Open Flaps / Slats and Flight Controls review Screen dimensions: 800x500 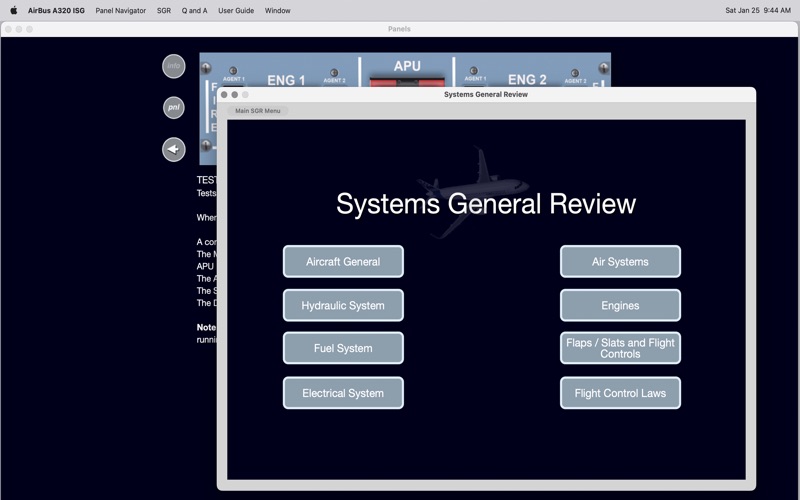click(x=620, y=348)
